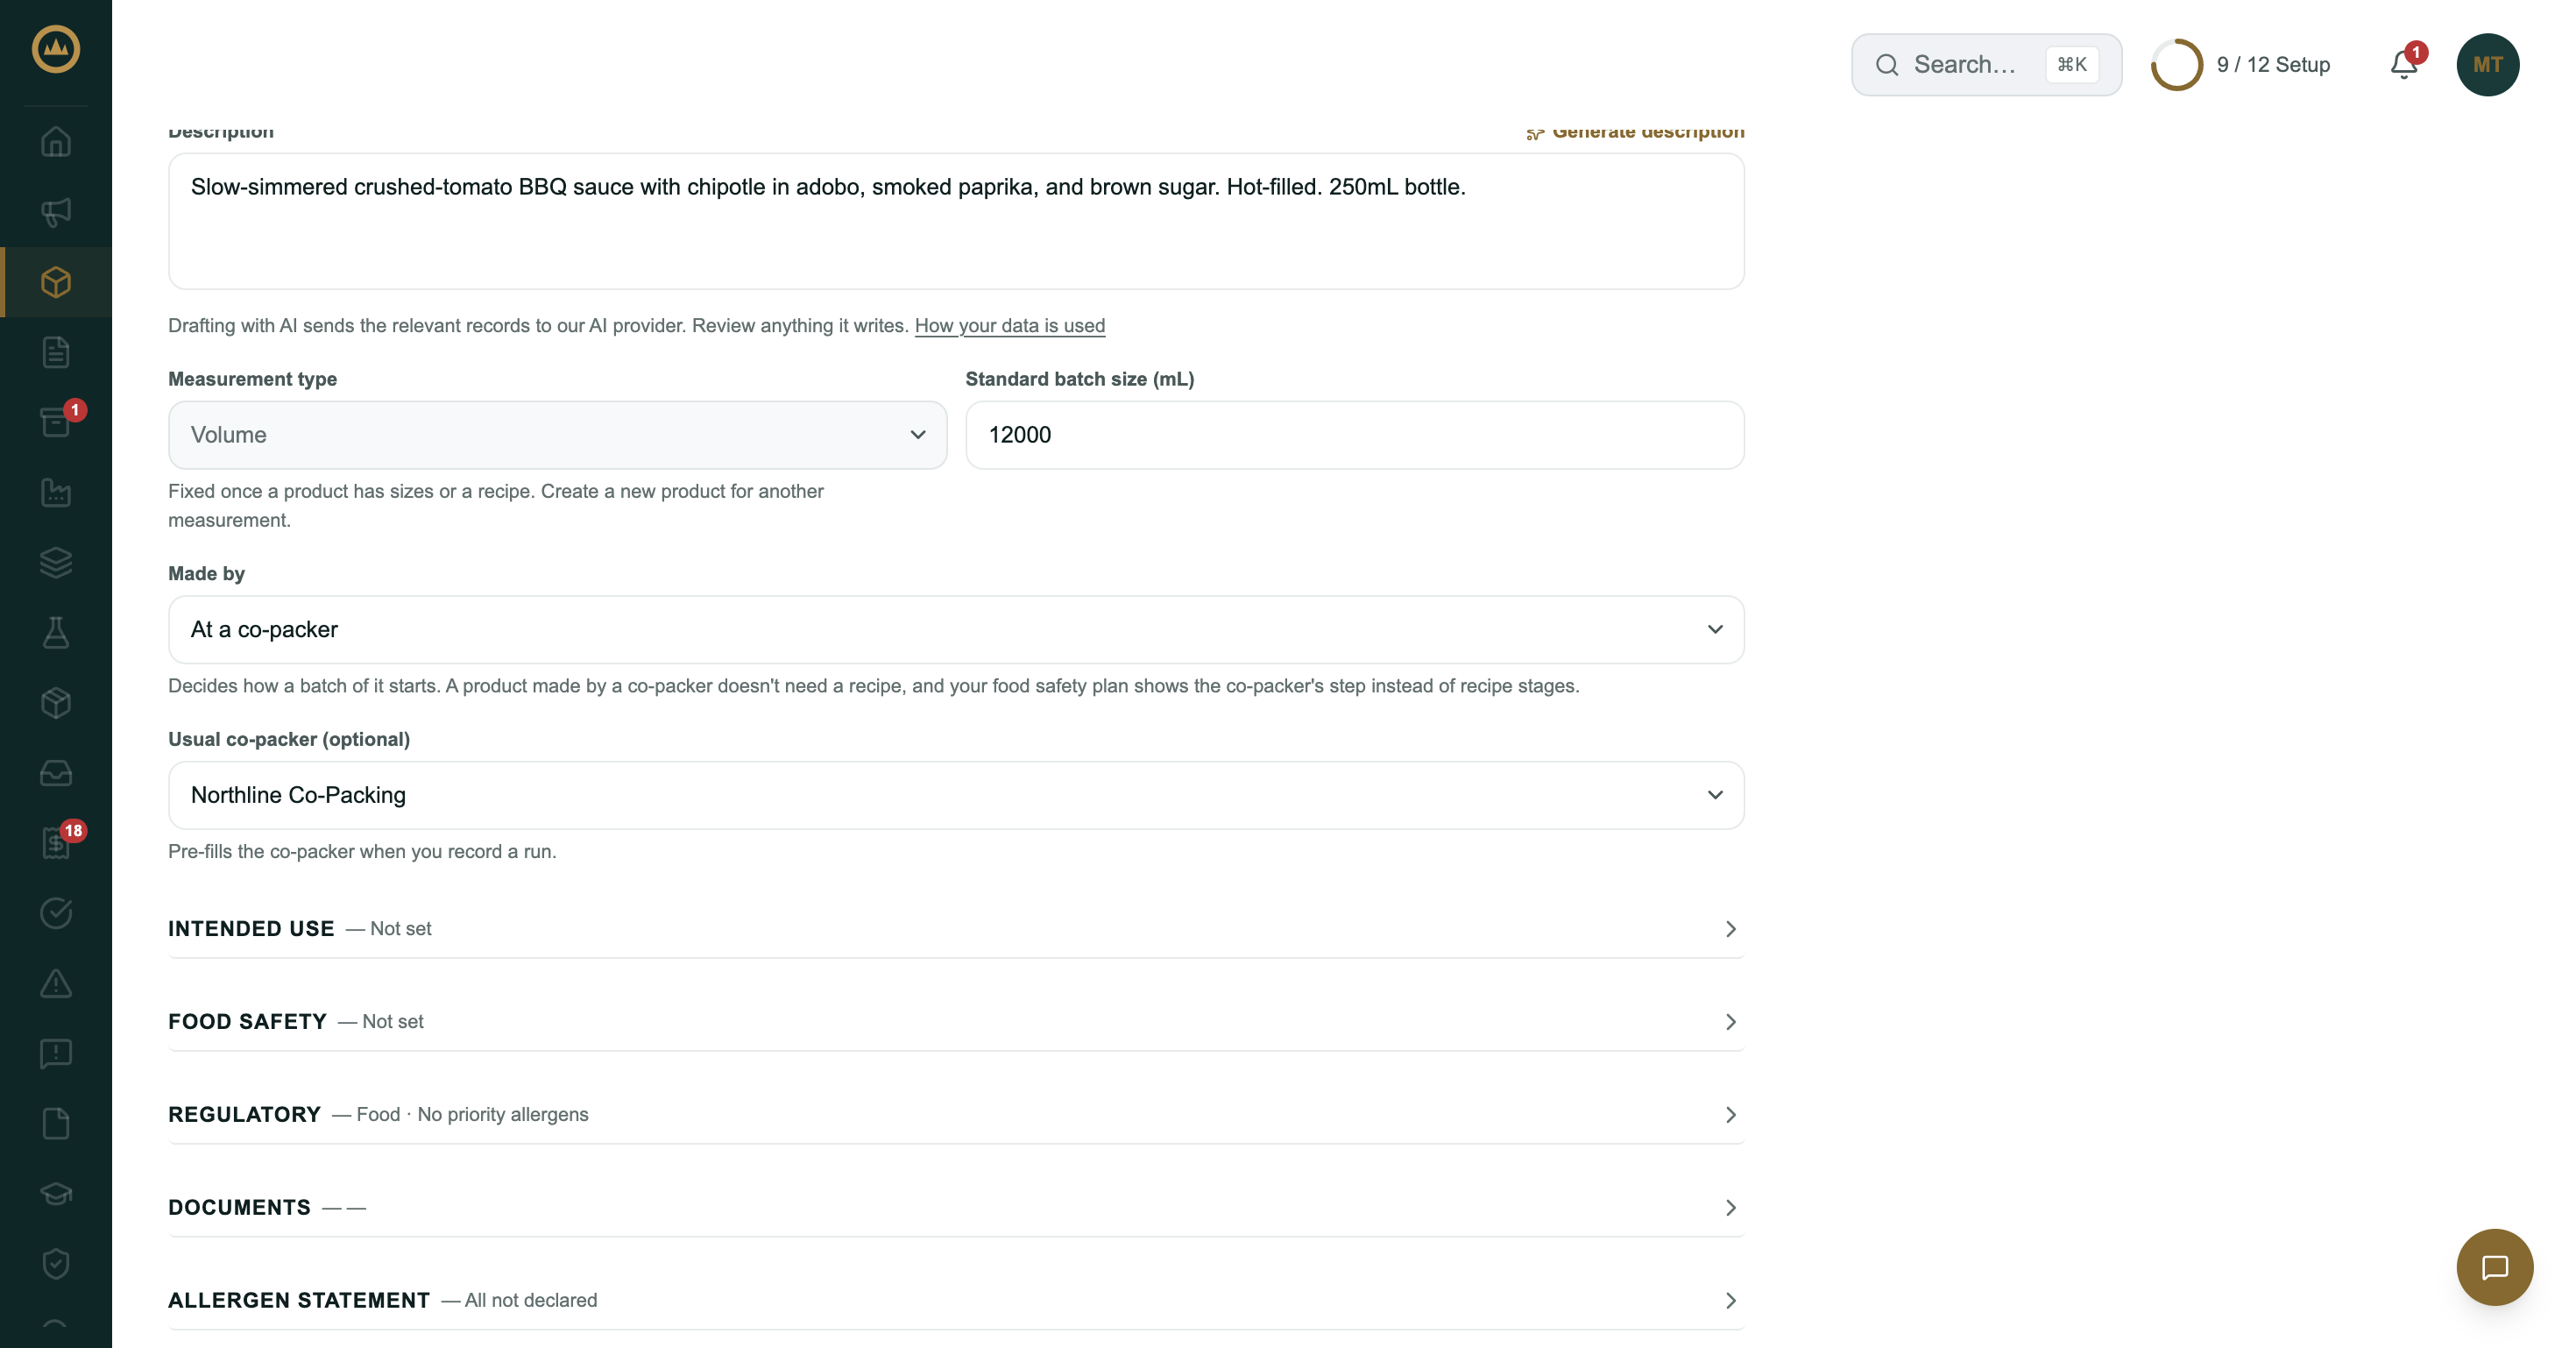Open the flask lab icon in sidebar
The image size is (2576, 1348).
[56, 632]
